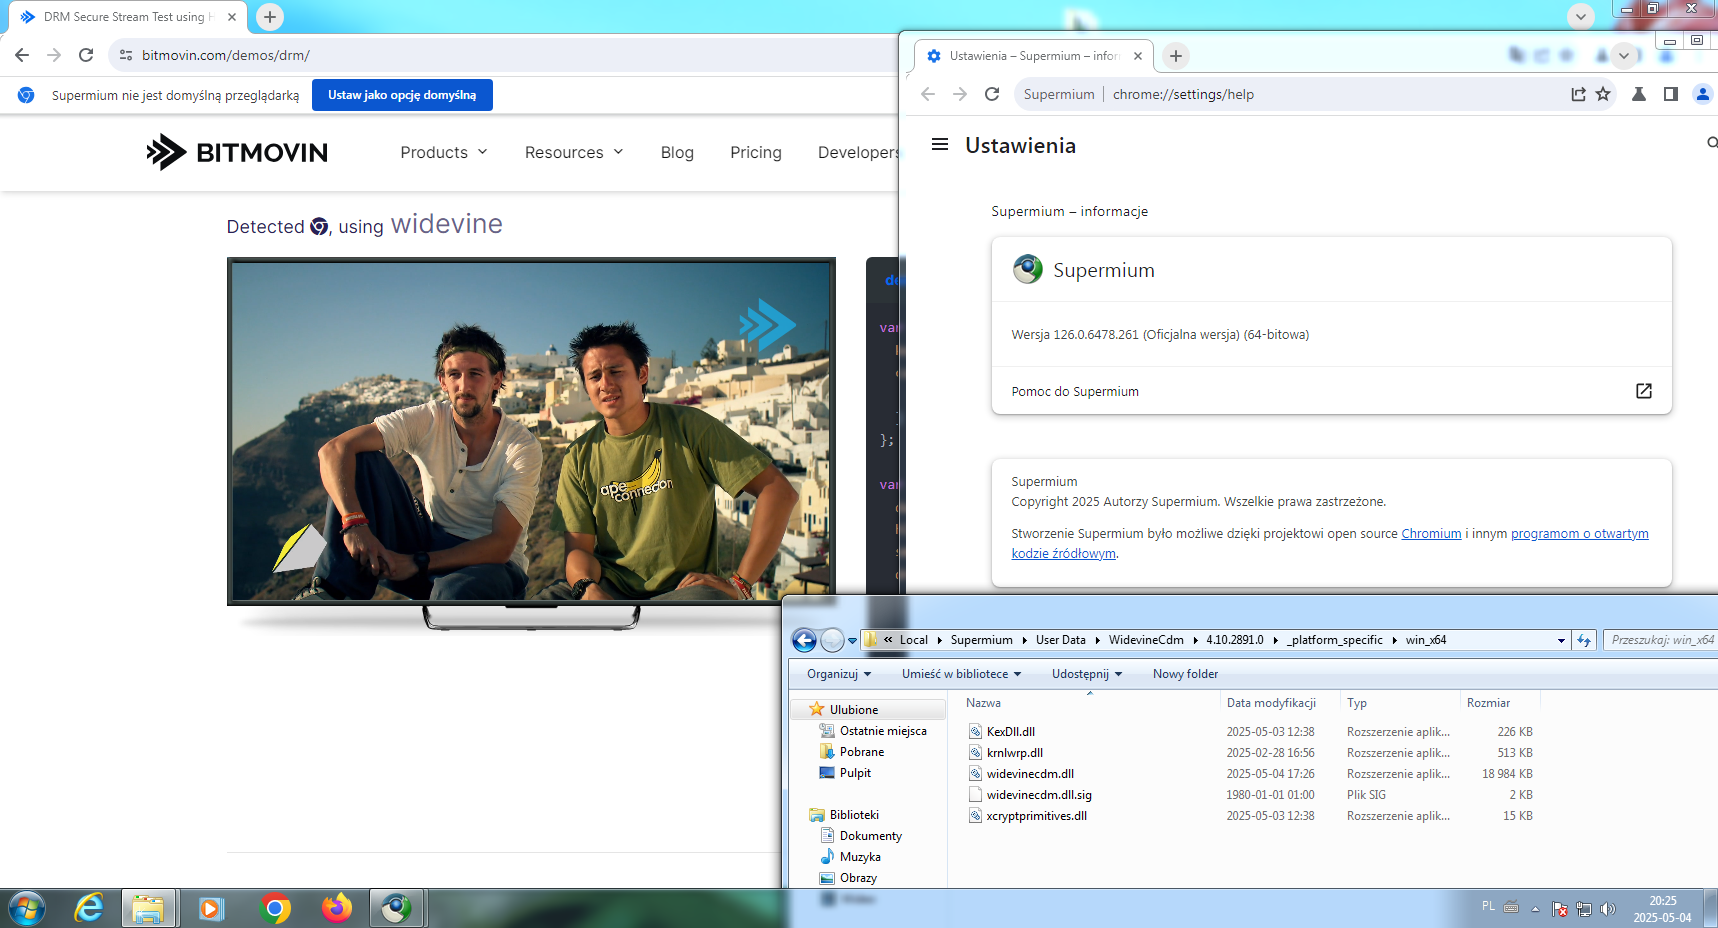Expand the Products dropdown menu

point(443,152)
